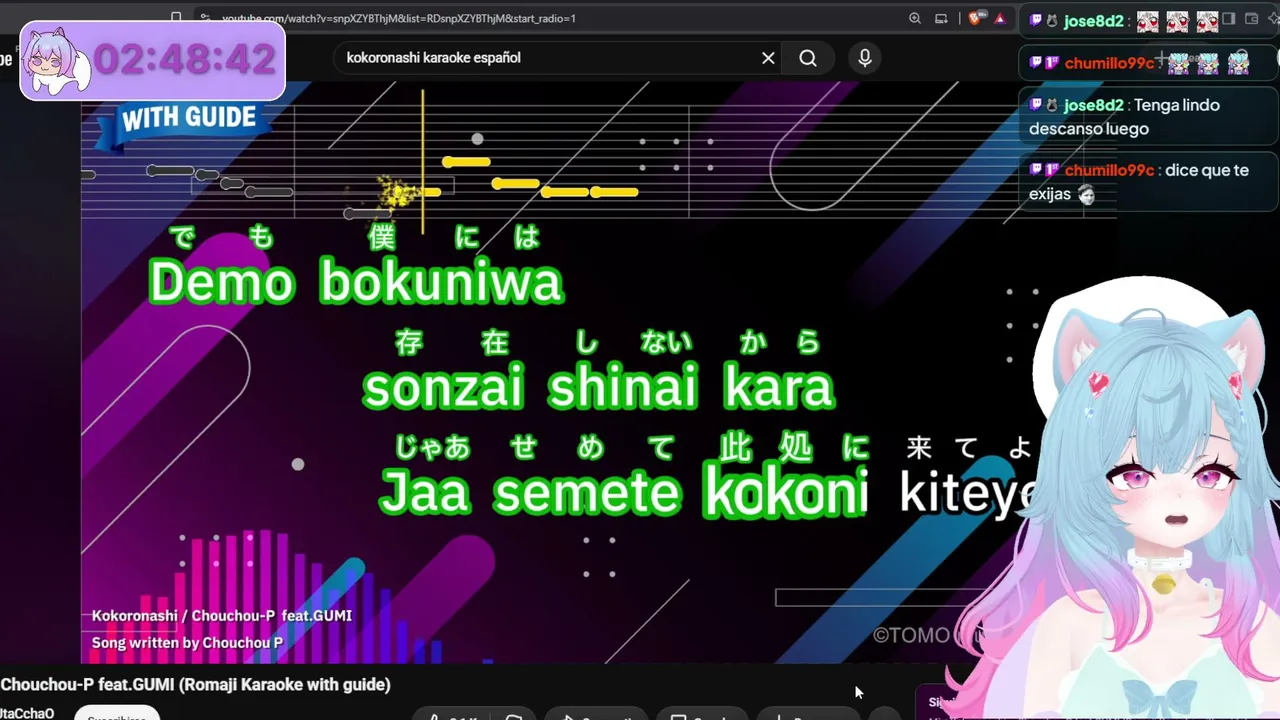Click the Brave Rewards triangle icon
The height and width of the screenshot is (720, 1280).
pos(999,18)
